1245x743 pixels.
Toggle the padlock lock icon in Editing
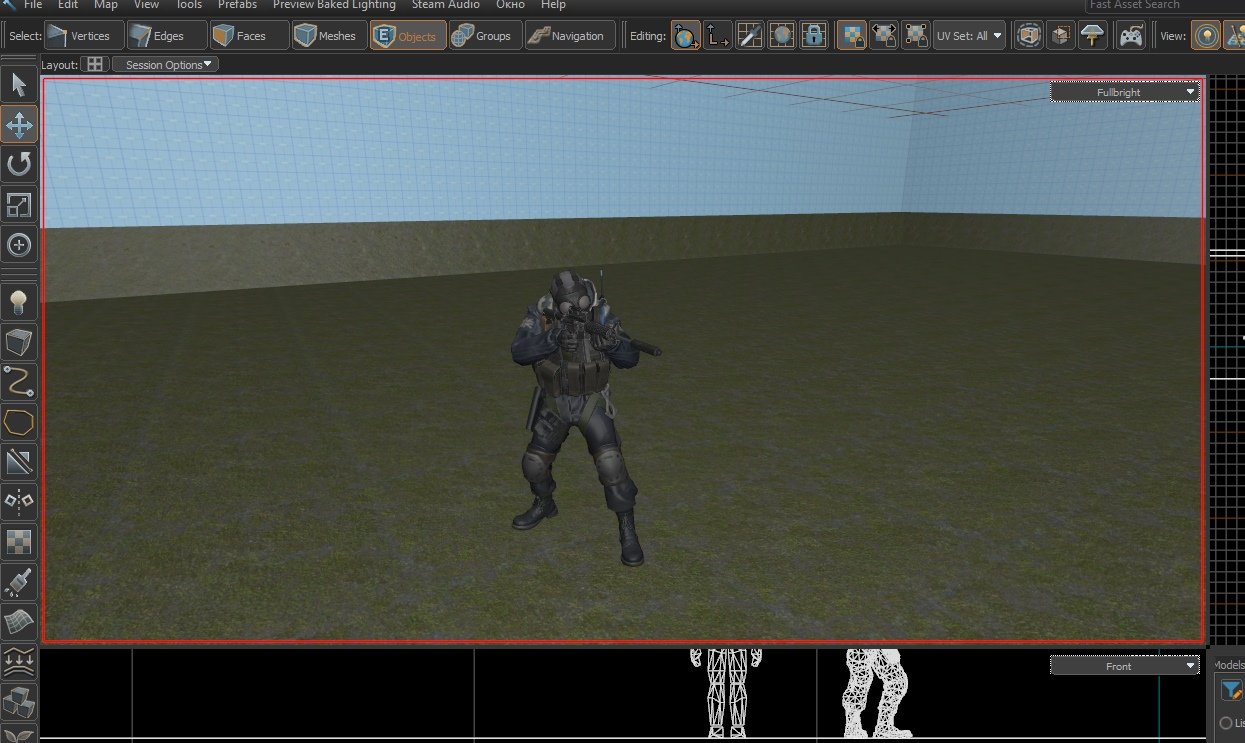(814, 36)
